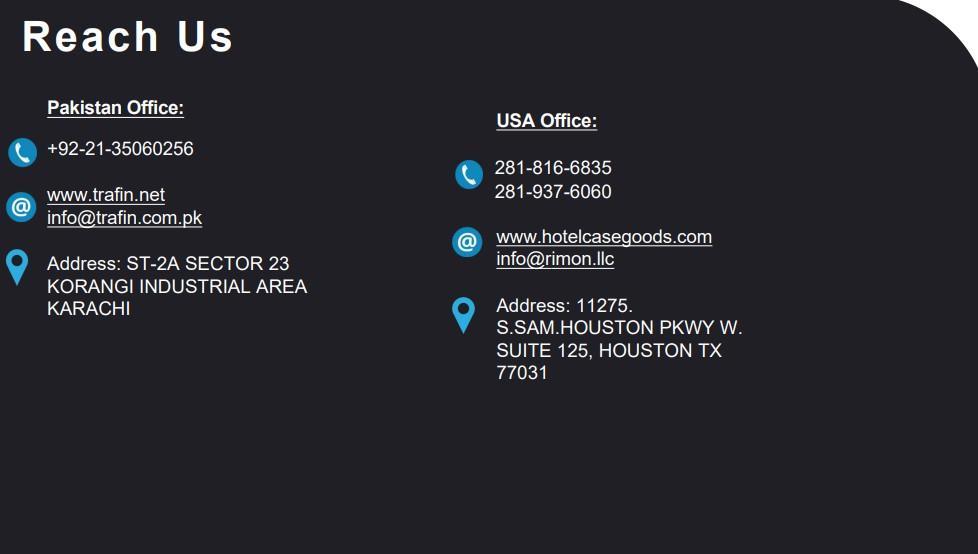Click phone number 281-937-6060

553,191
